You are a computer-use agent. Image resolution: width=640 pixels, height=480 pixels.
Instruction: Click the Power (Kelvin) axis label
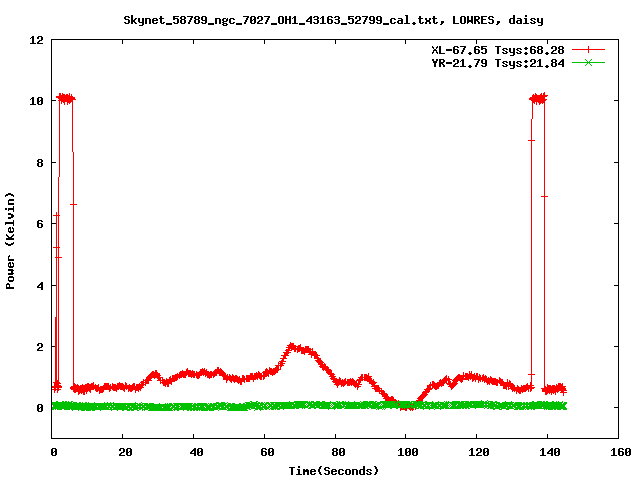pos(10,241)
